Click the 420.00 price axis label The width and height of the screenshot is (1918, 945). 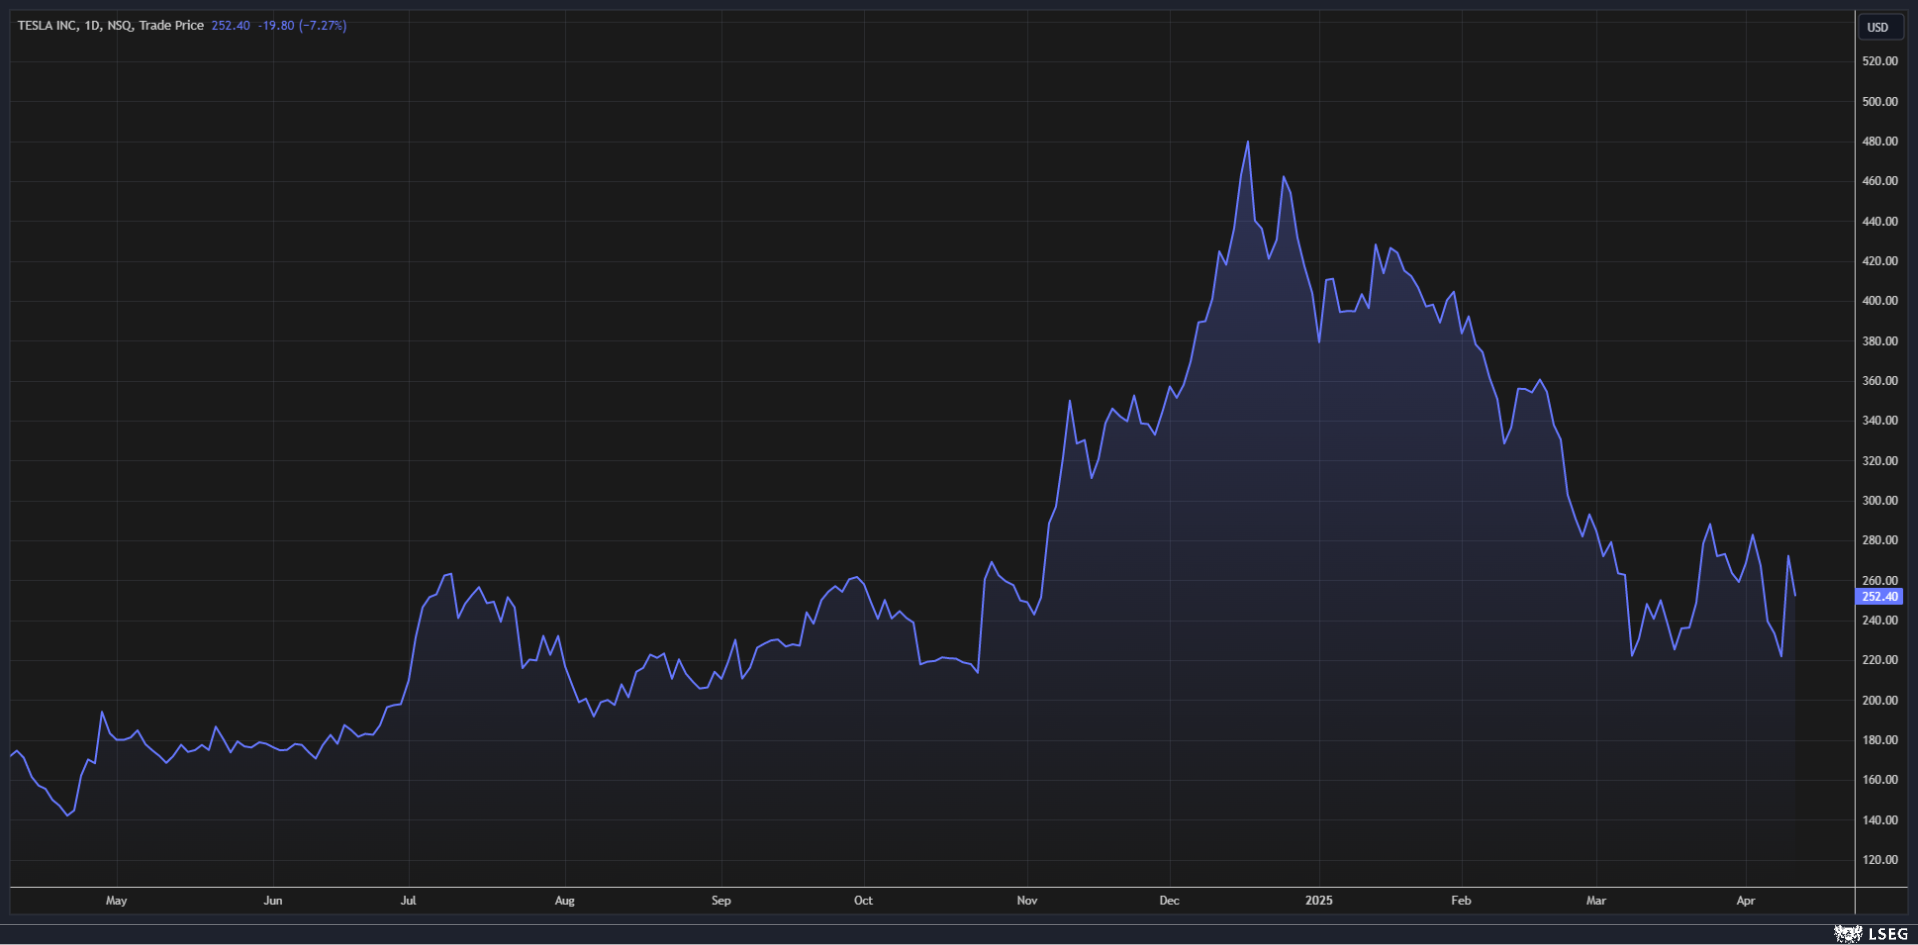pos(1880,261)
